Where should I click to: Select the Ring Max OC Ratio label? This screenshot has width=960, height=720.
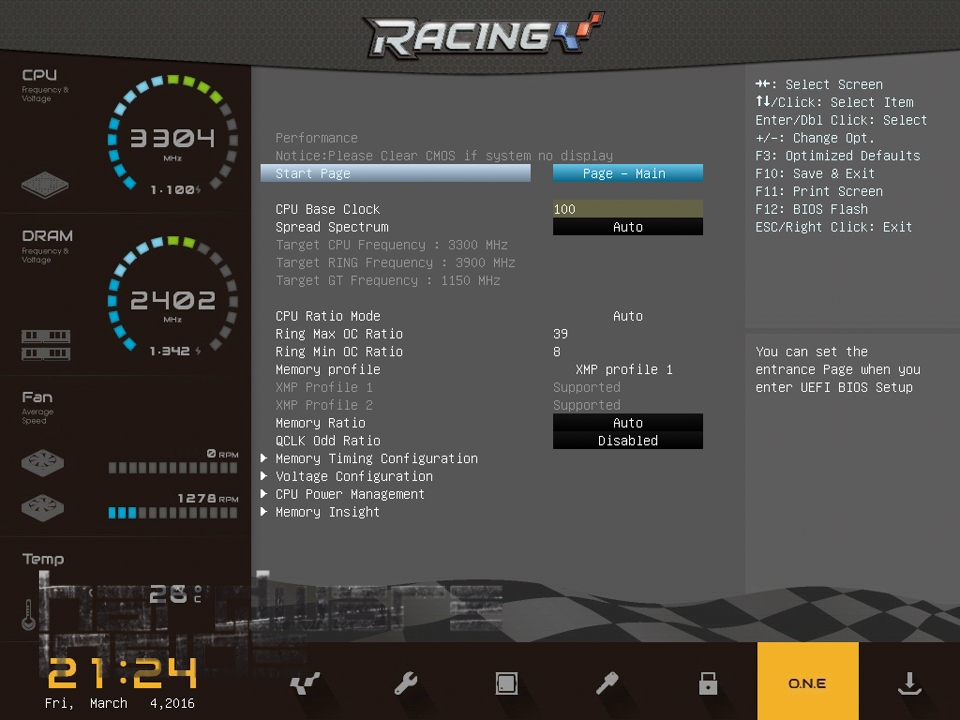(x=339, y=334)
